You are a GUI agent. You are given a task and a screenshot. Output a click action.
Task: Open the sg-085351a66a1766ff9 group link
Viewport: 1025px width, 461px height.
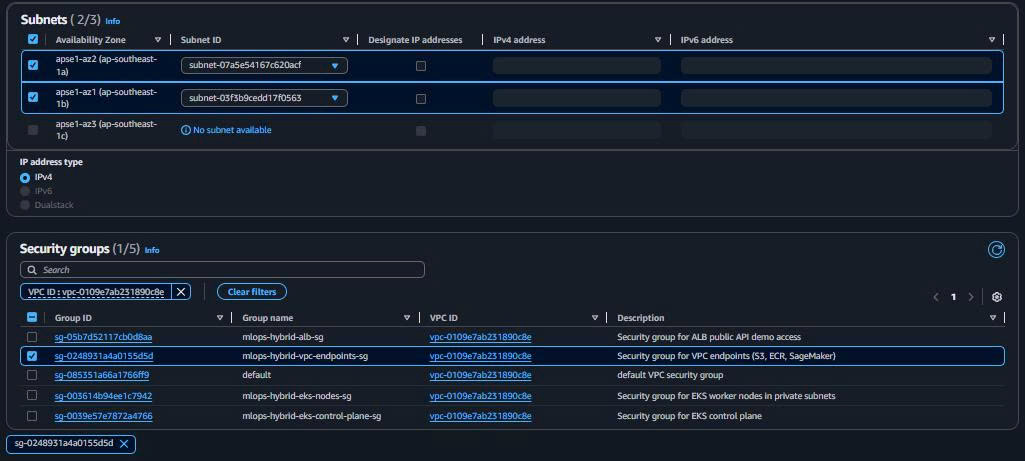point(101,376)
